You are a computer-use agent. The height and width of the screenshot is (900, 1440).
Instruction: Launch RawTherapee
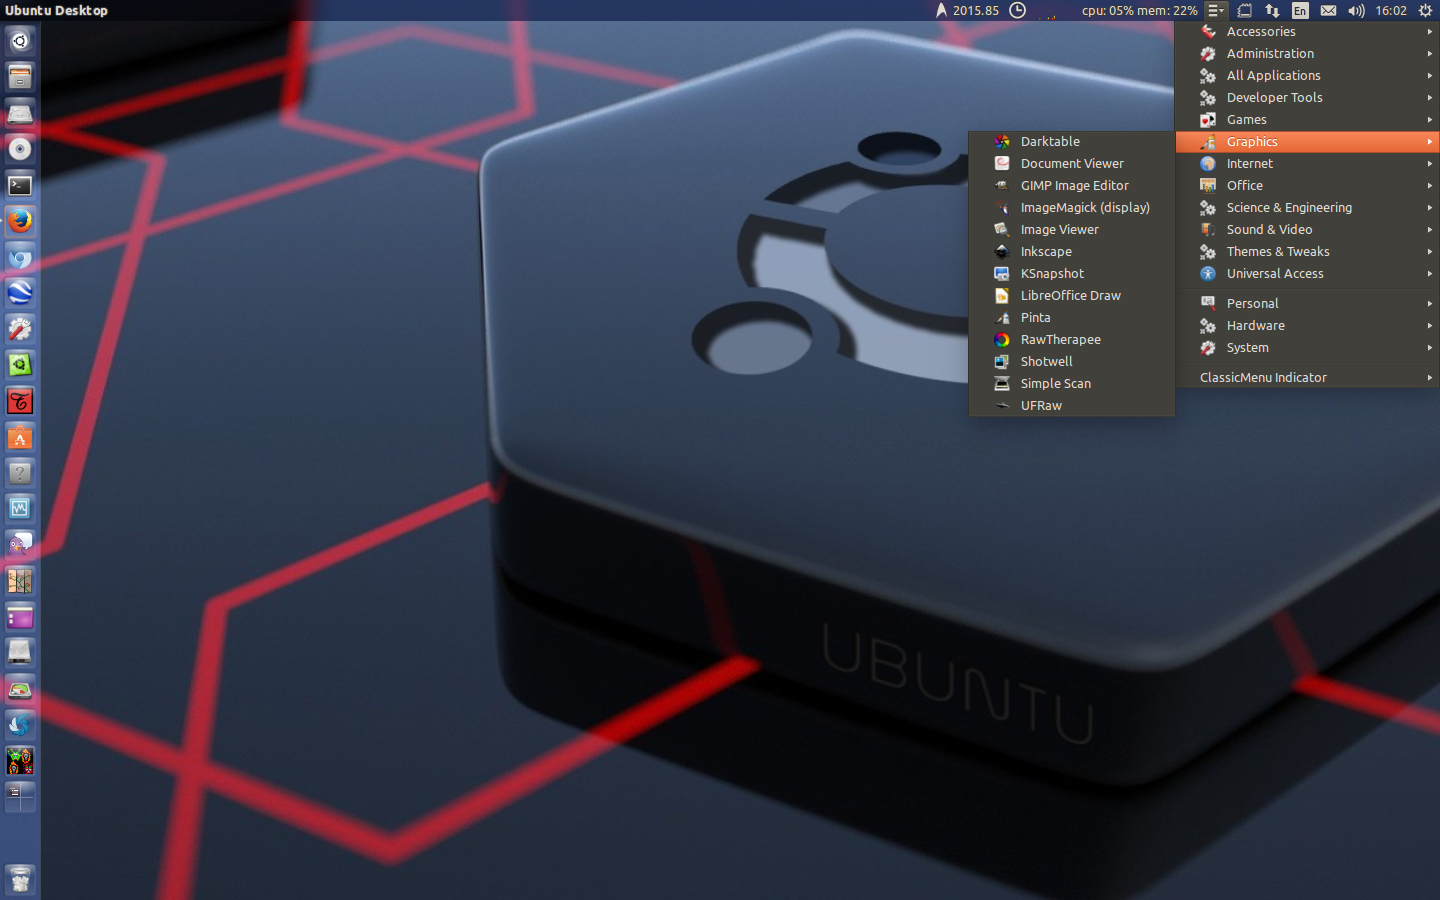point(1071,340)
